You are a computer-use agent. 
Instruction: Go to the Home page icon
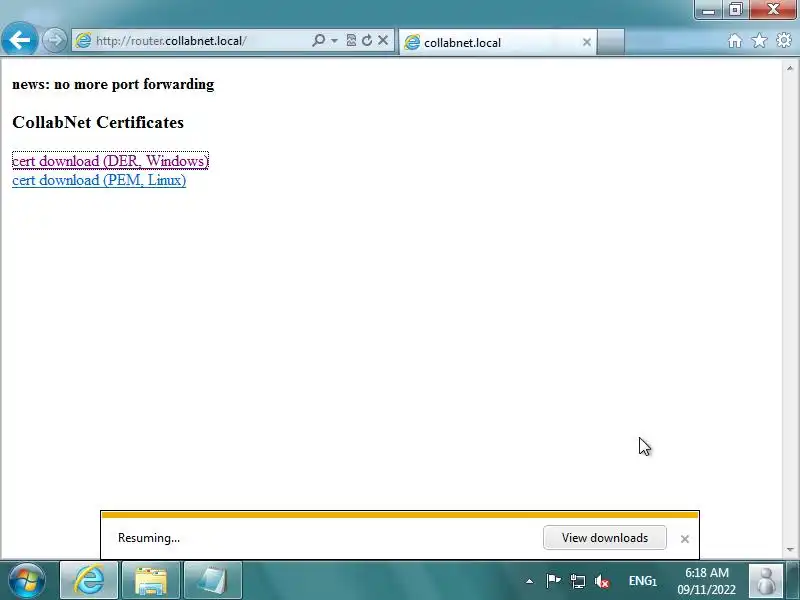tap(735, 40)
